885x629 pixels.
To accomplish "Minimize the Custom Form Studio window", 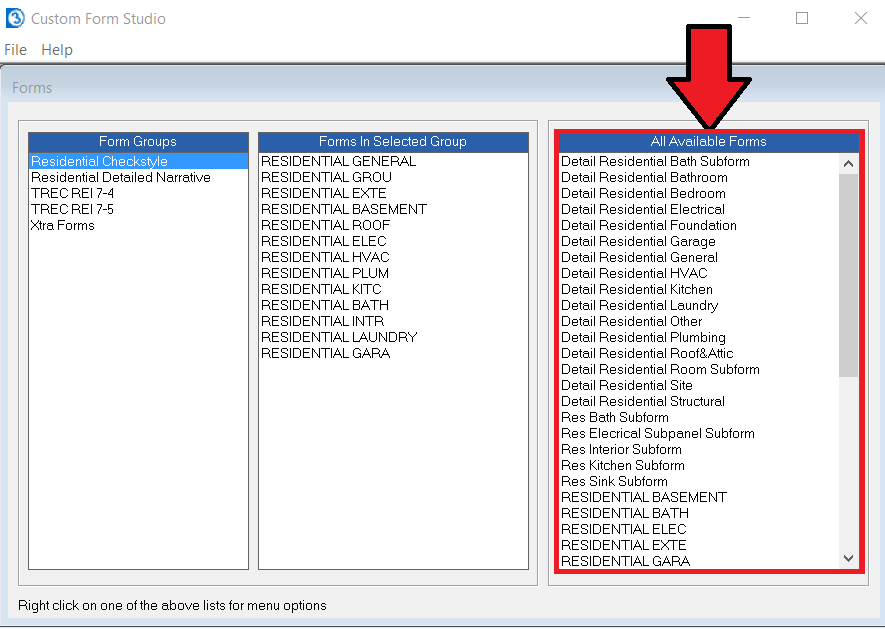I will 744,18.
